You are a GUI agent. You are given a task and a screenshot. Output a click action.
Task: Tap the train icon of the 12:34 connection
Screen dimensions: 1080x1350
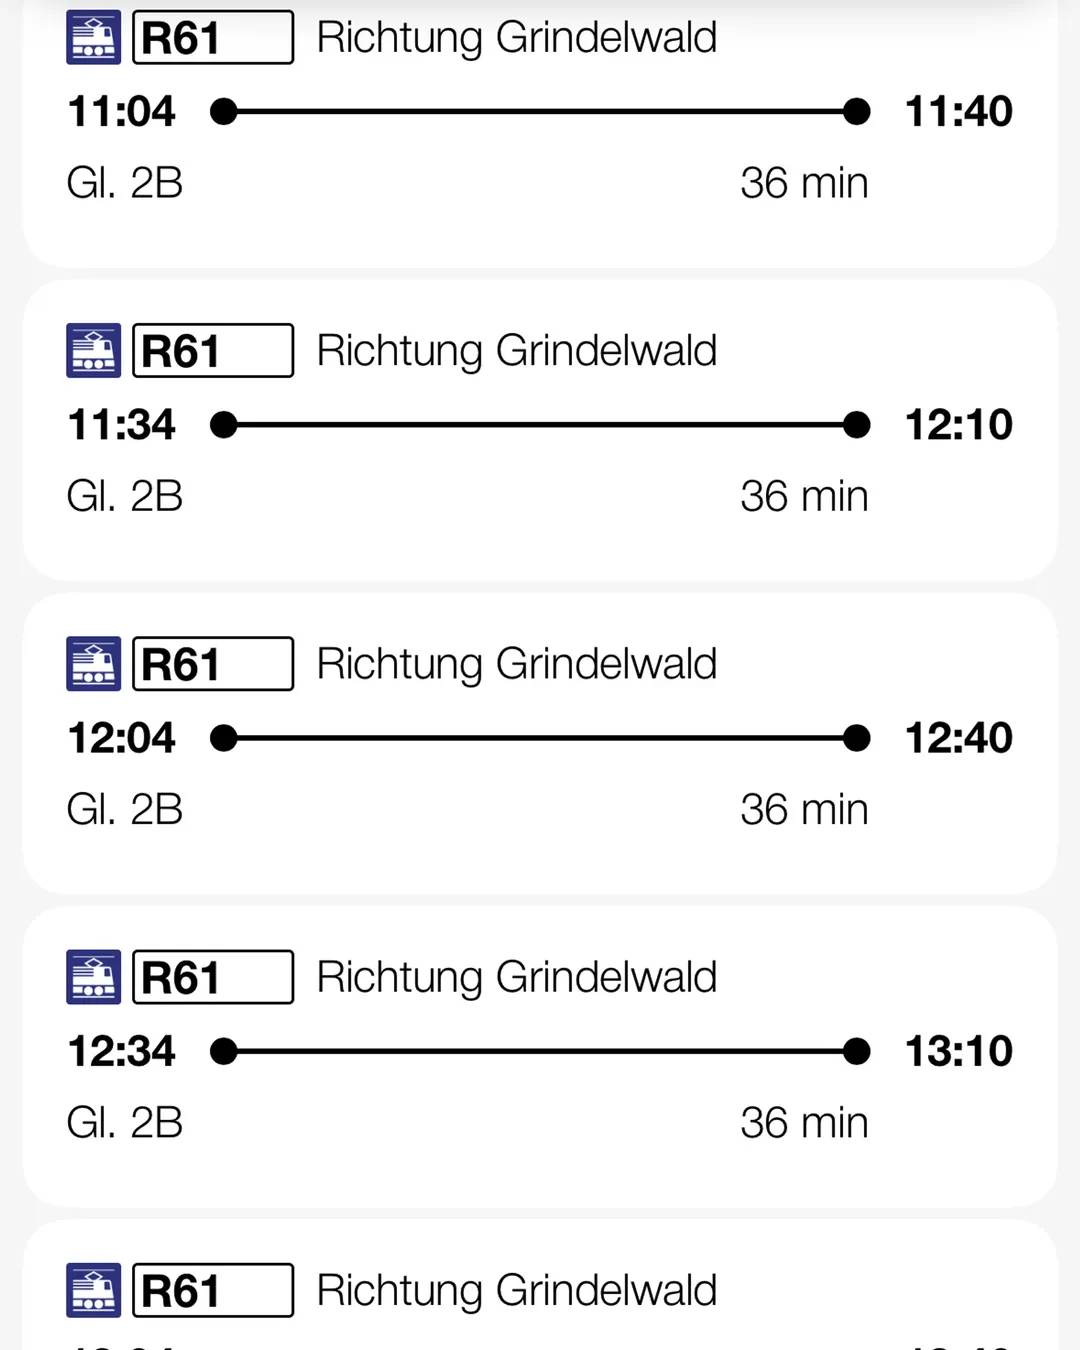tap(93, 977)
